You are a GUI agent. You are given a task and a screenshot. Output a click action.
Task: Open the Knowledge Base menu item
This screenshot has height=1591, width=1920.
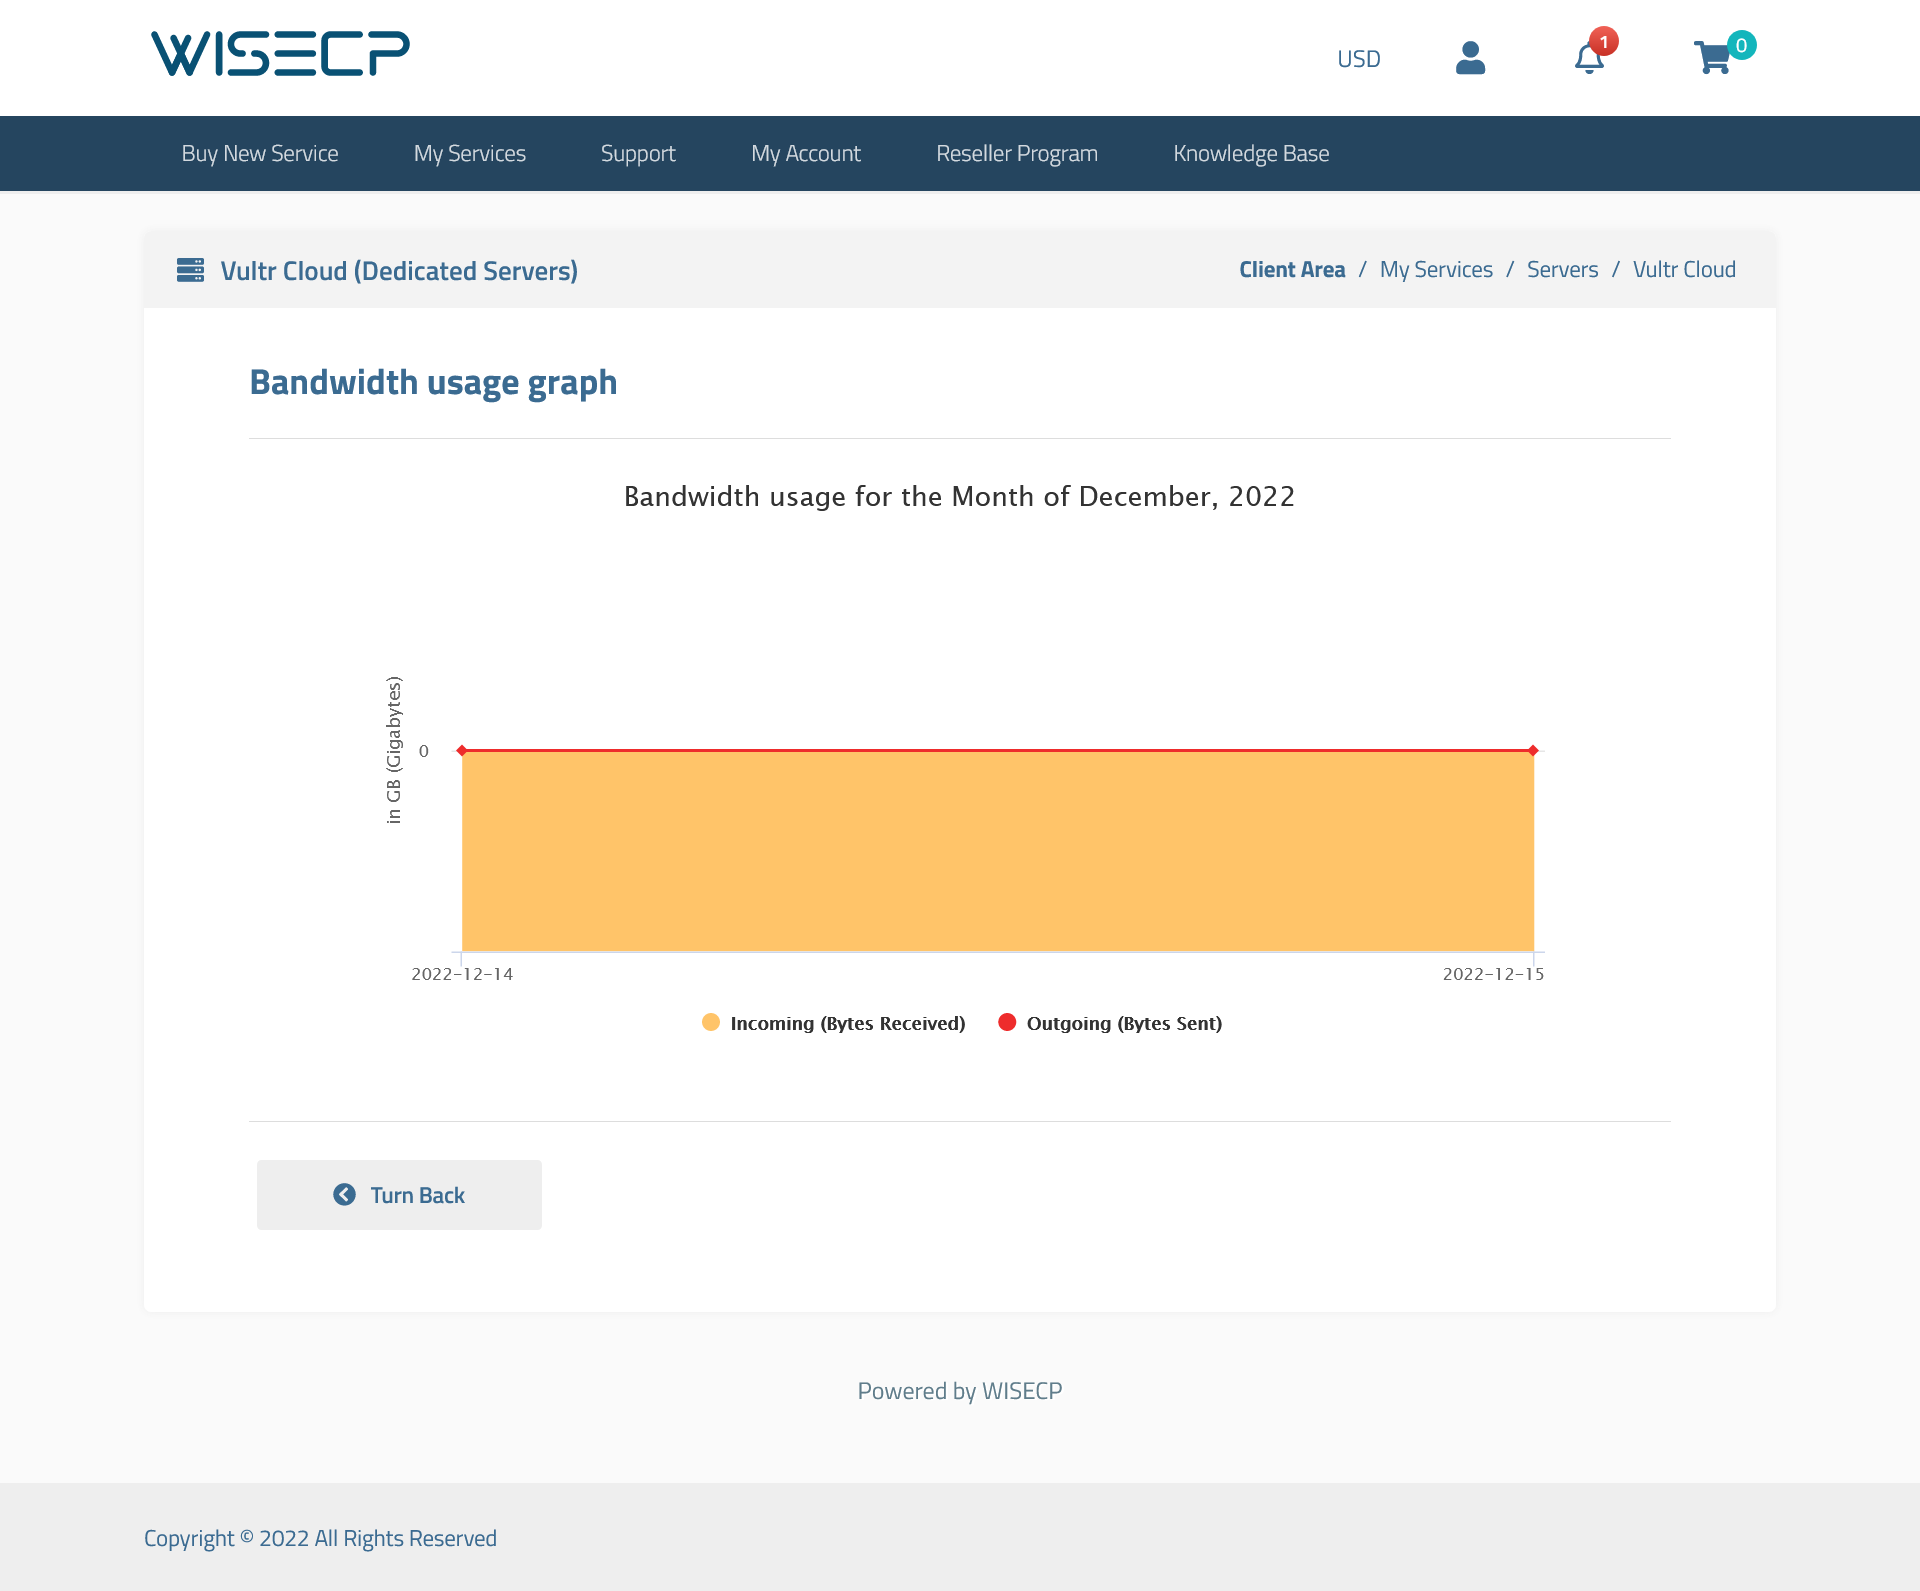[1251, 153]
